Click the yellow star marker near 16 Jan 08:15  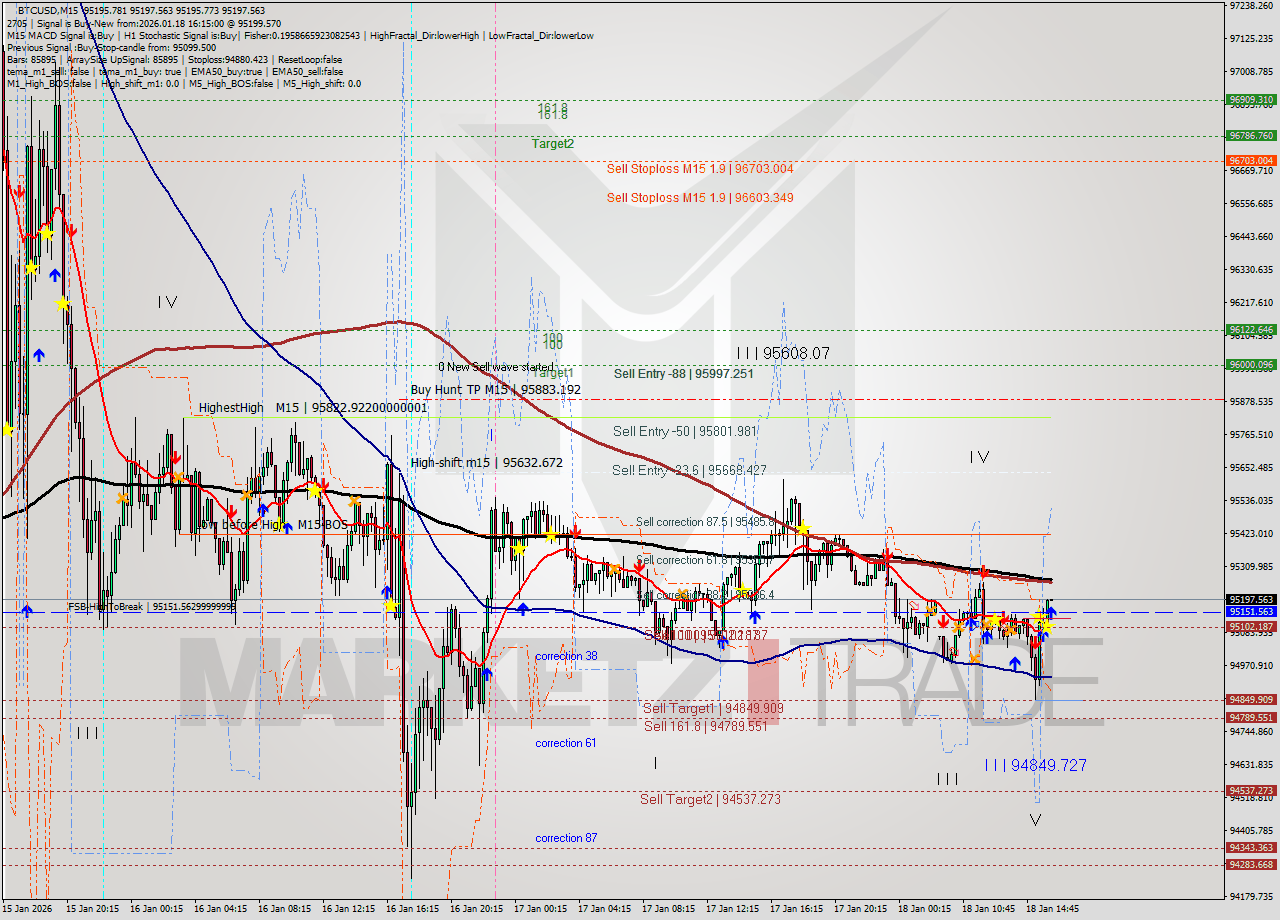click(x=314, y=490)
